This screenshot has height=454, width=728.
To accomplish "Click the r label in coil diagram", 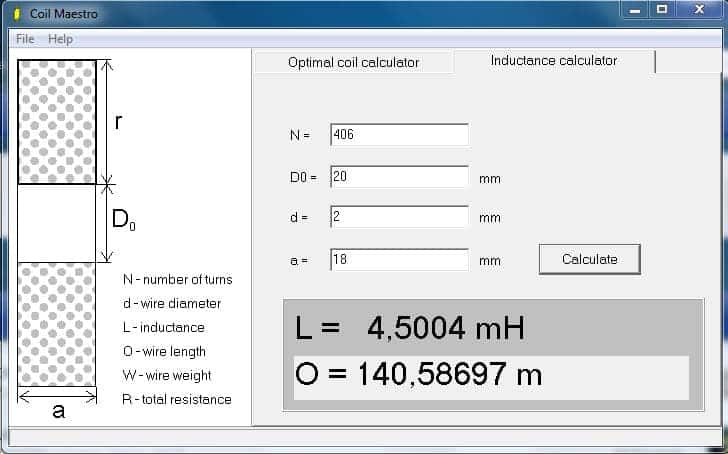I will pos(118,123).
